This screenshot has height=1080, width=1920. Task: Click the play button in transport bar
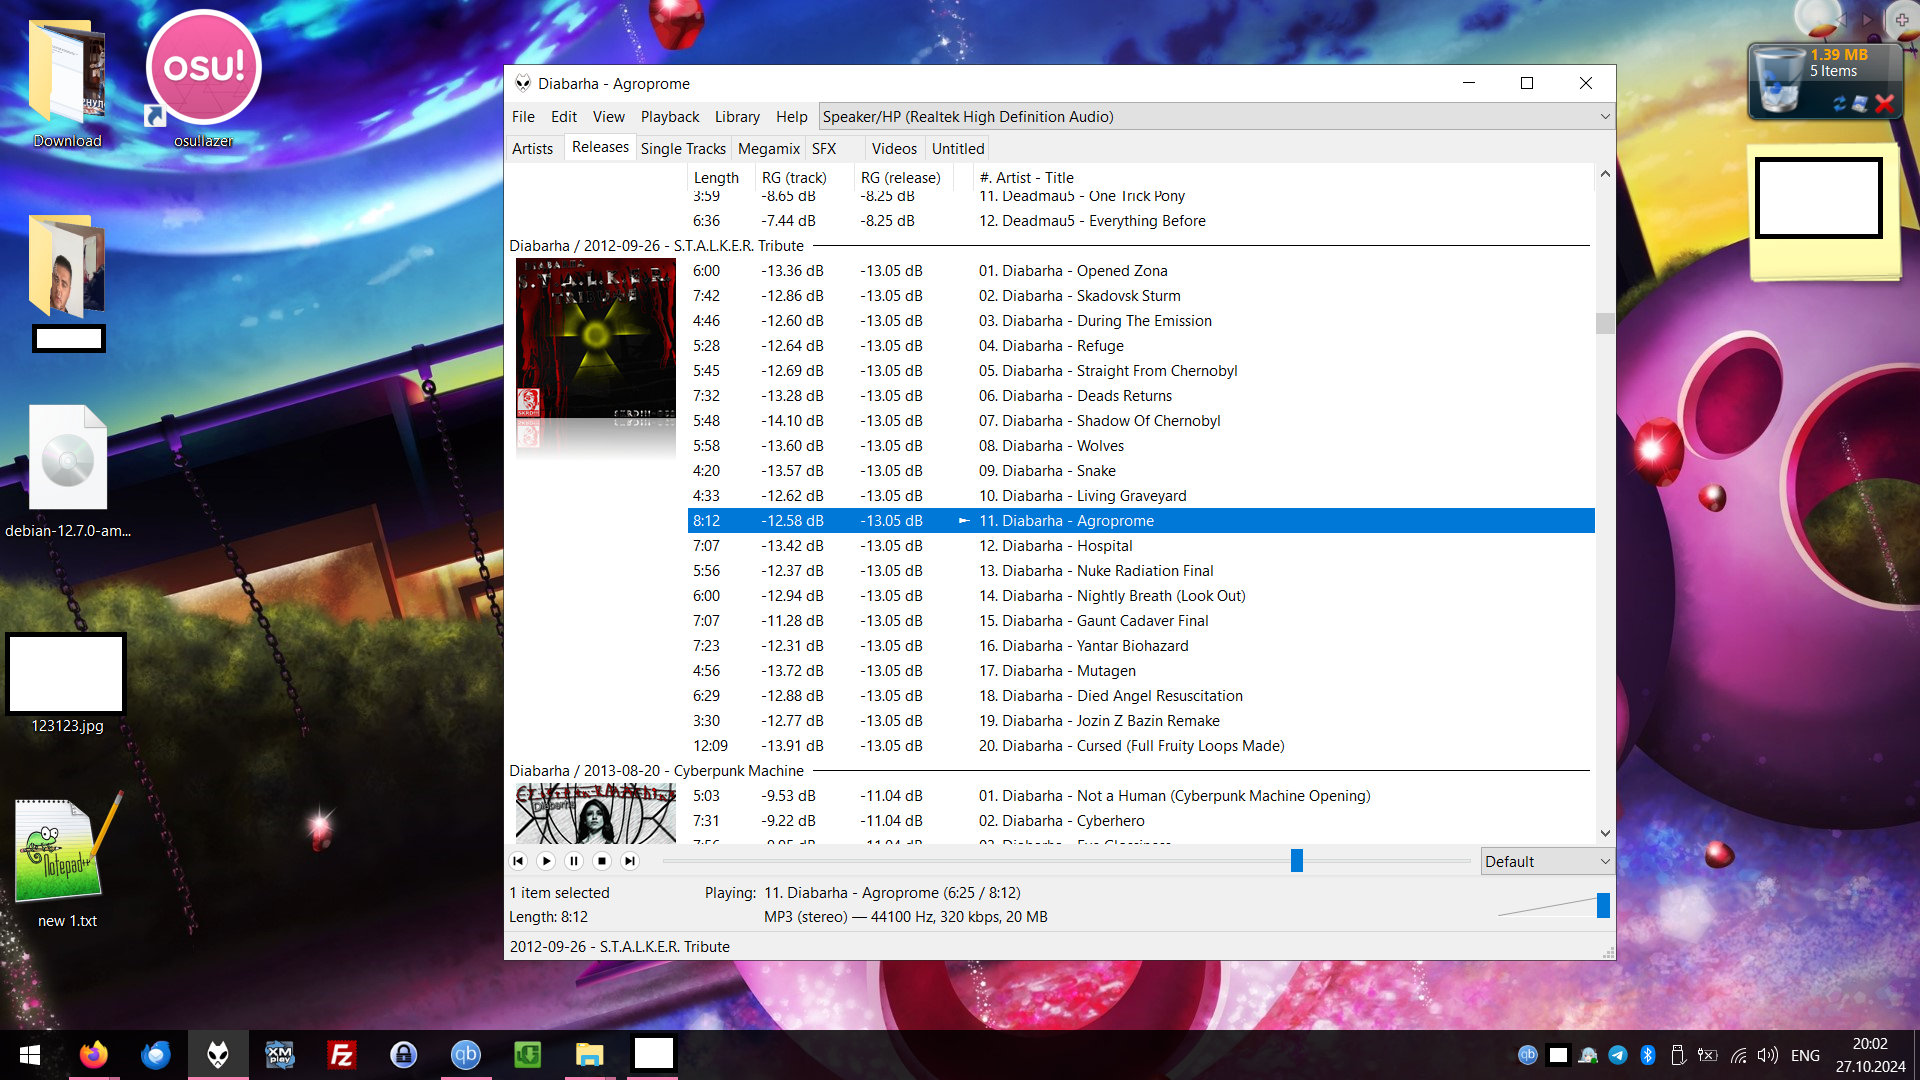546,861
